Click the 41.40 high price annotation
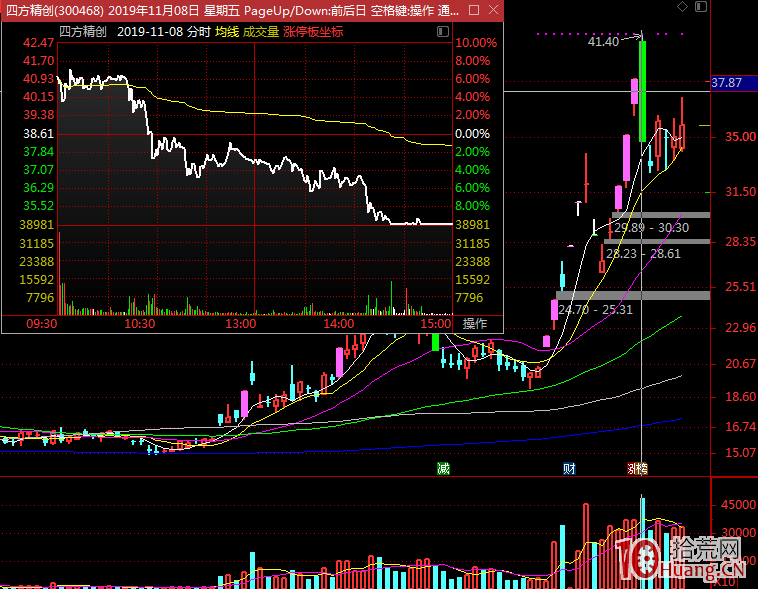Image resolution: width=758 pixels, height=589 pixels. (603, 42)
